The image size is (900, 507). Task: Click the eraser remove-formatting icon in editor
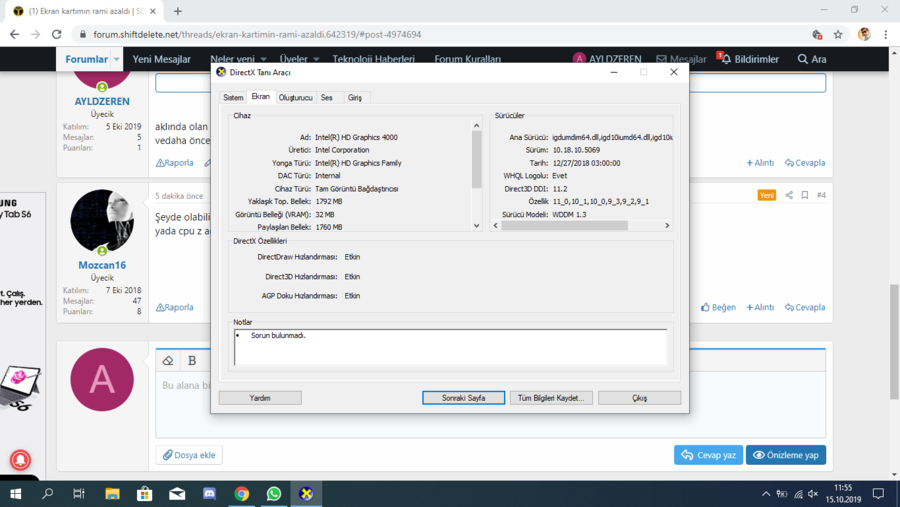[x=168, y=361]
